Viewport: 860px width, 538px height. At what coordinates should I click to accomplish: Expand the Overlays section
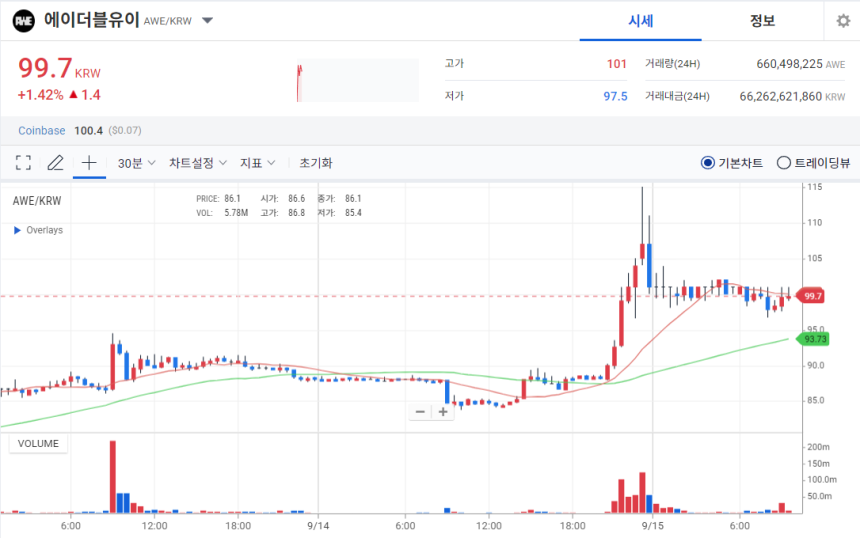pyautogui.click(x=38, y=230)
